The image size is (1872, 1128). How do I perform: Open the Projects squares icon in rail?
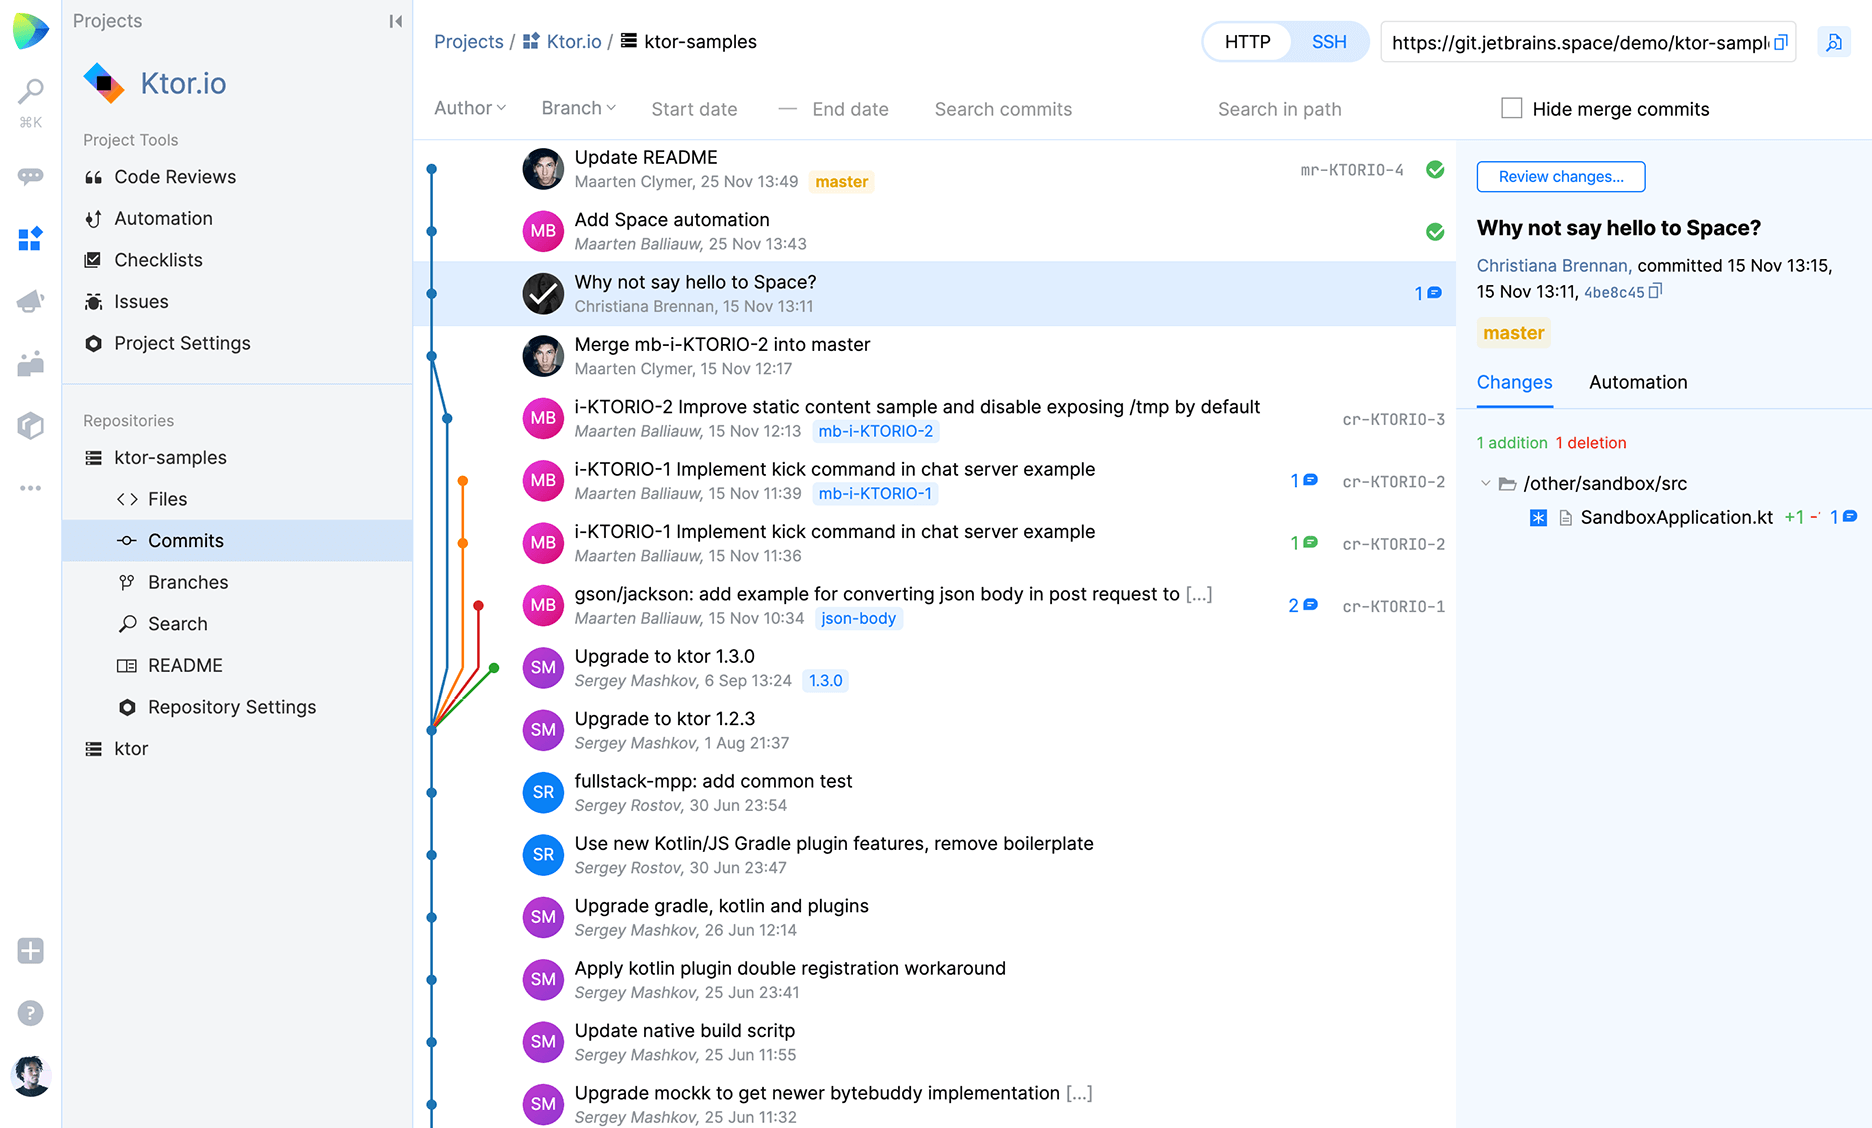point(31,238)
